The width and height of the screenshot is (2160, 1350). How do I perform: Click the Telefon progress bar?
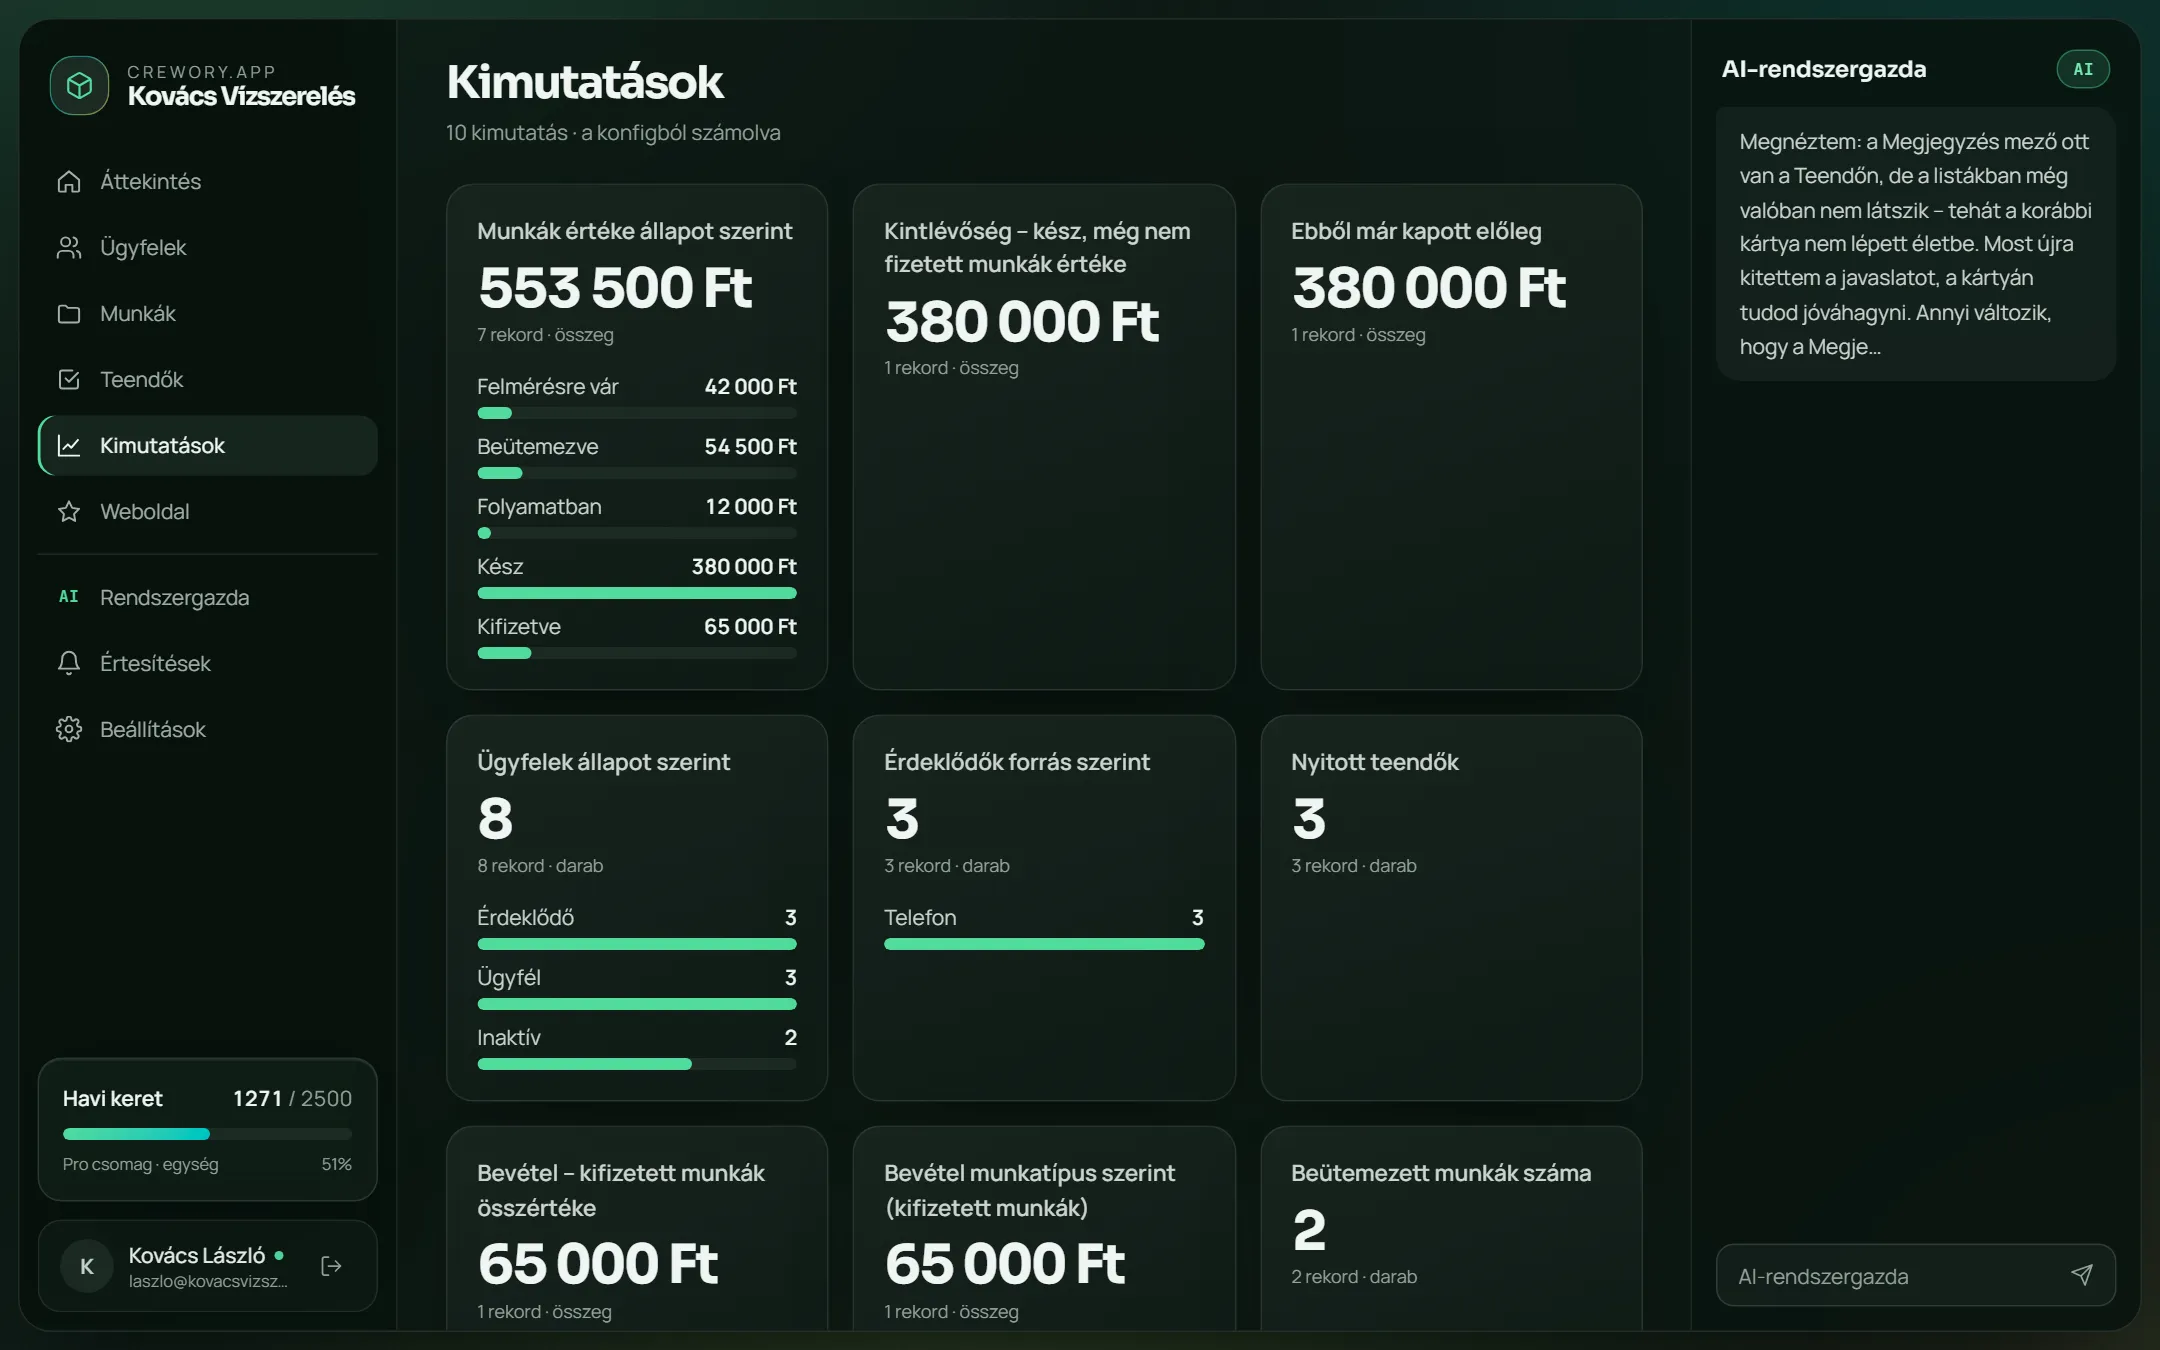click(1044, 944)
